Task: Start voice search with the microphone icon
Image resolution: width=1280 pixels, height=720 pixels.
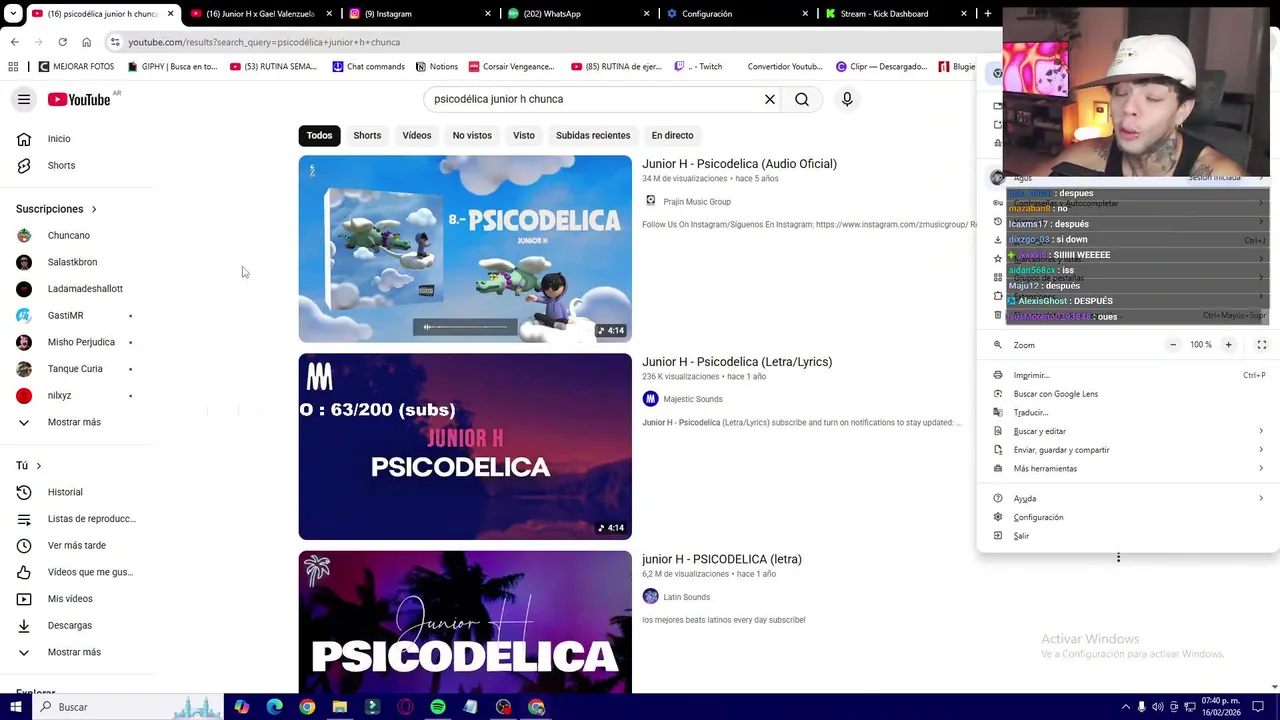Action: (847, 99)
